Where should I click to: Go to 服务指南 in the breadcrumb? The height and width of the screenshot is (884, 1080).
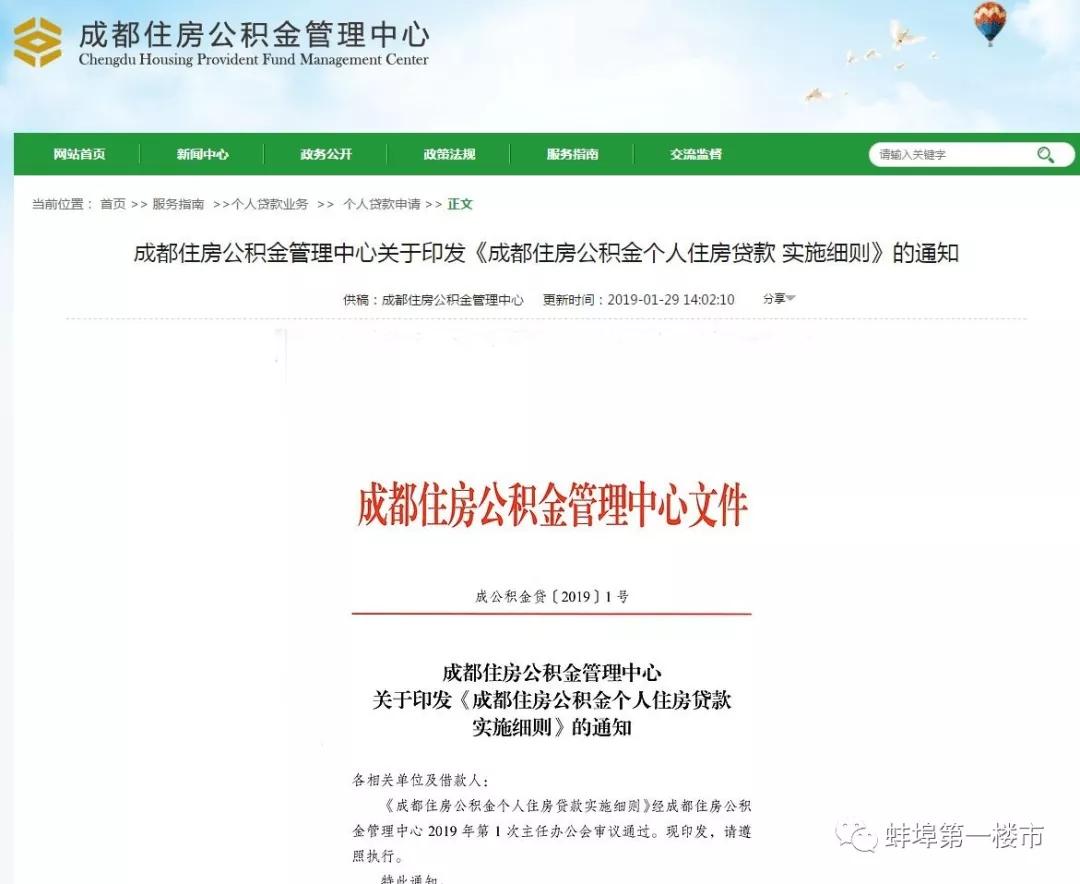tap(178, 204)
